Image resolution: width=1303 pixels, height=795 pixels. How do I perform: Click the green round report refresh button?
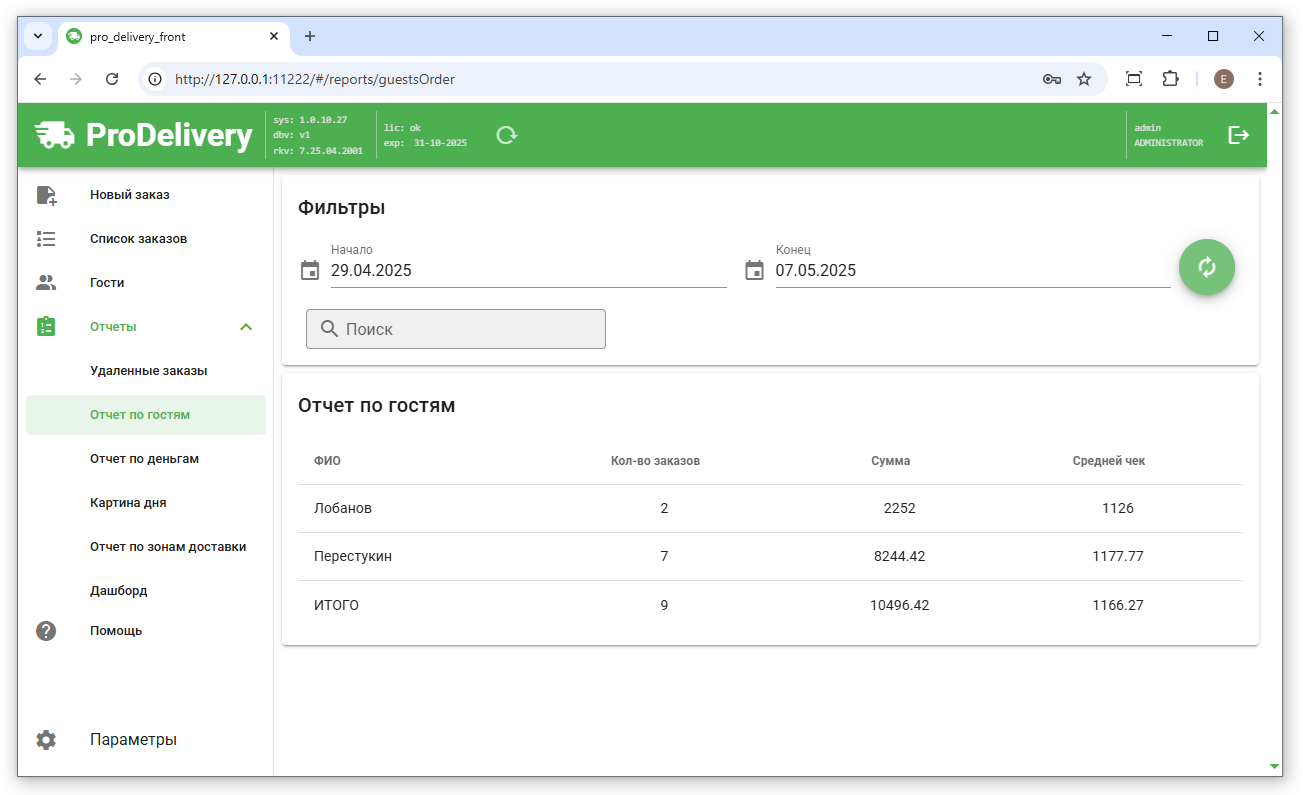1206,267
